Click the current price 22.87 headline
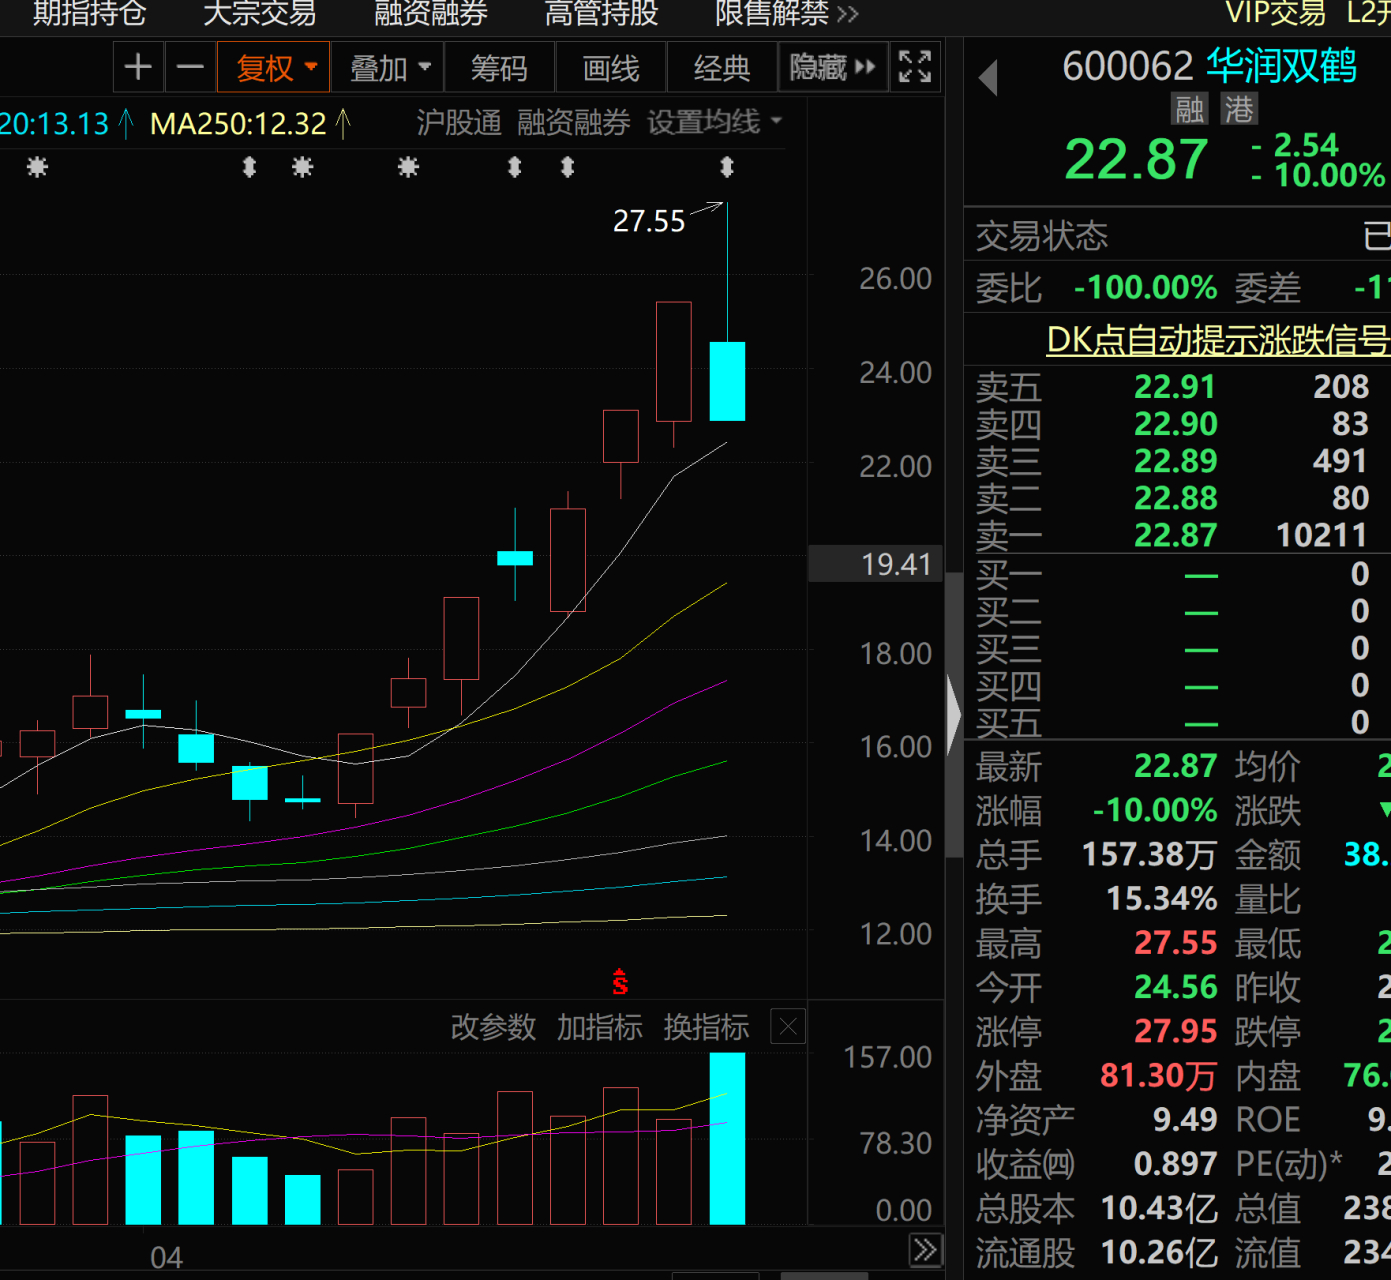The height and width of the screenshot is (1280, 1391). pyautogui.click(x=1136, y=160)
